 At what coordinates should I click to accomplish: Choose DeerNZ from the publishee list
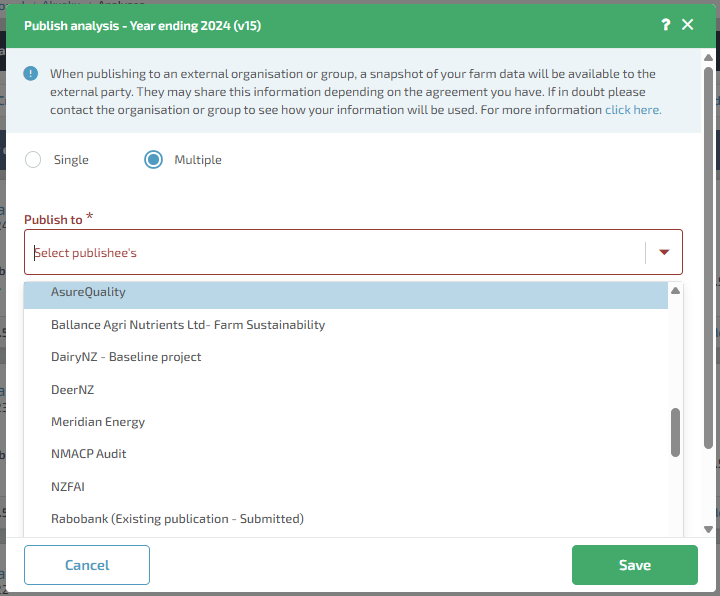346,390
